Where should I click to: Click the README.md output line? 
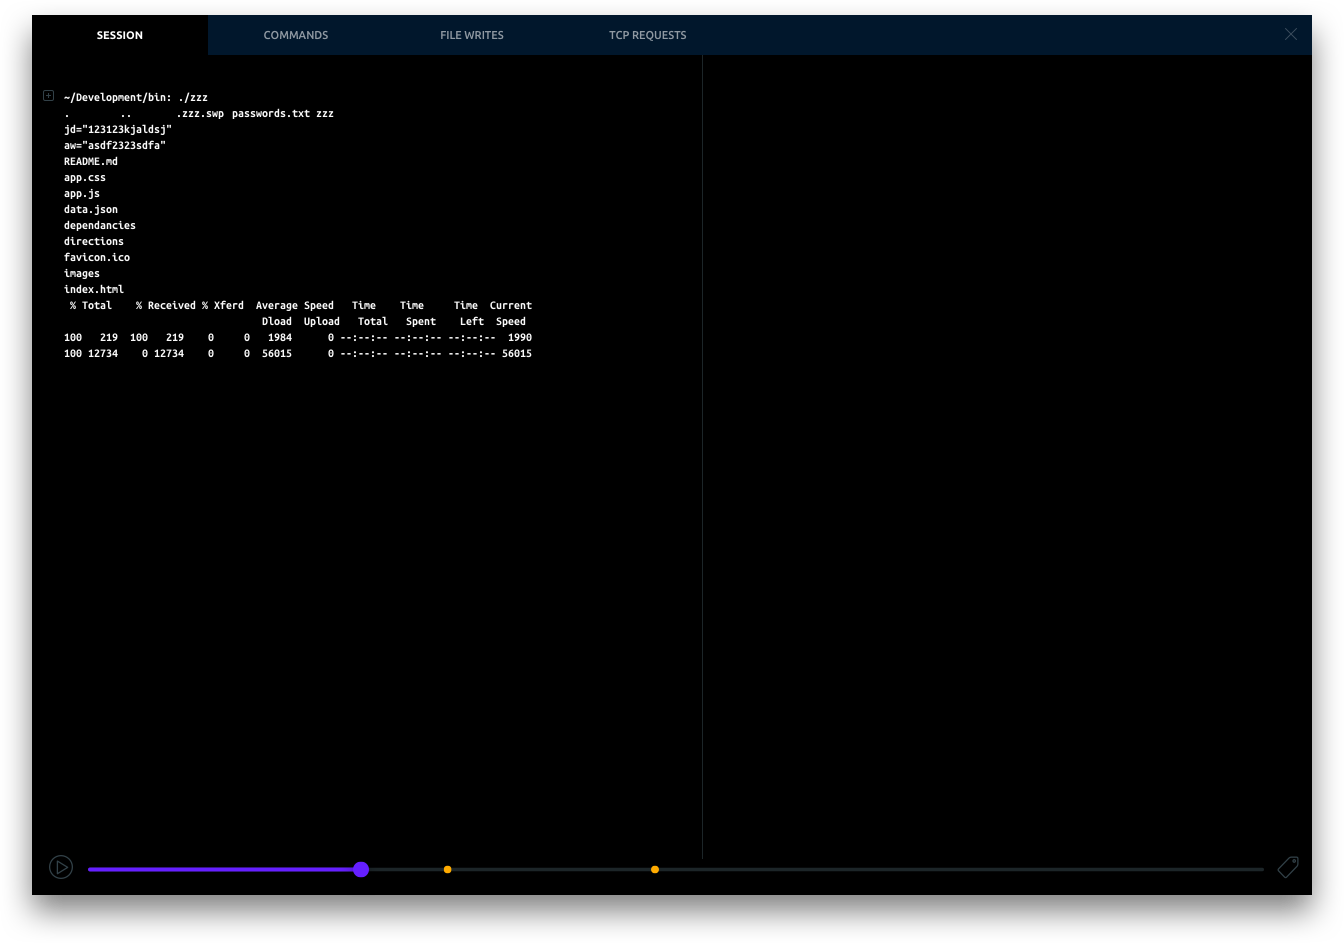pos(91,162)
